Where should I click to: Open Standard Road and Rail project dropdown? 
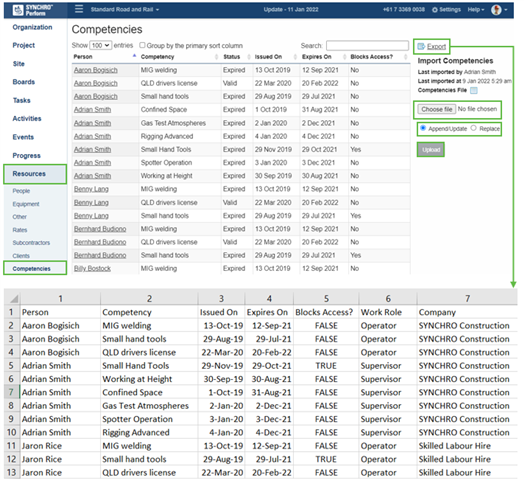(125, 9)
